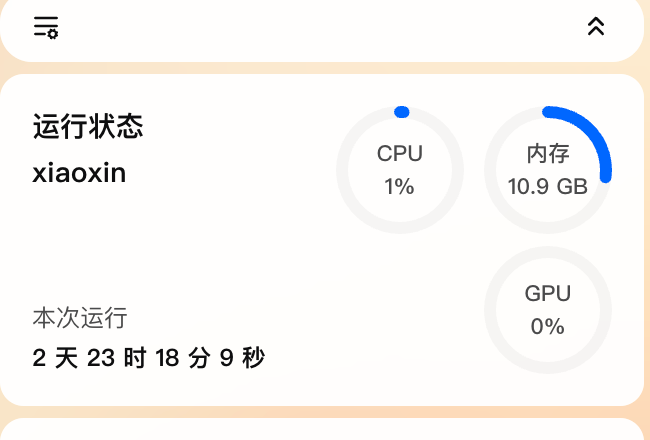Click the GPU label text

point(548,294)
